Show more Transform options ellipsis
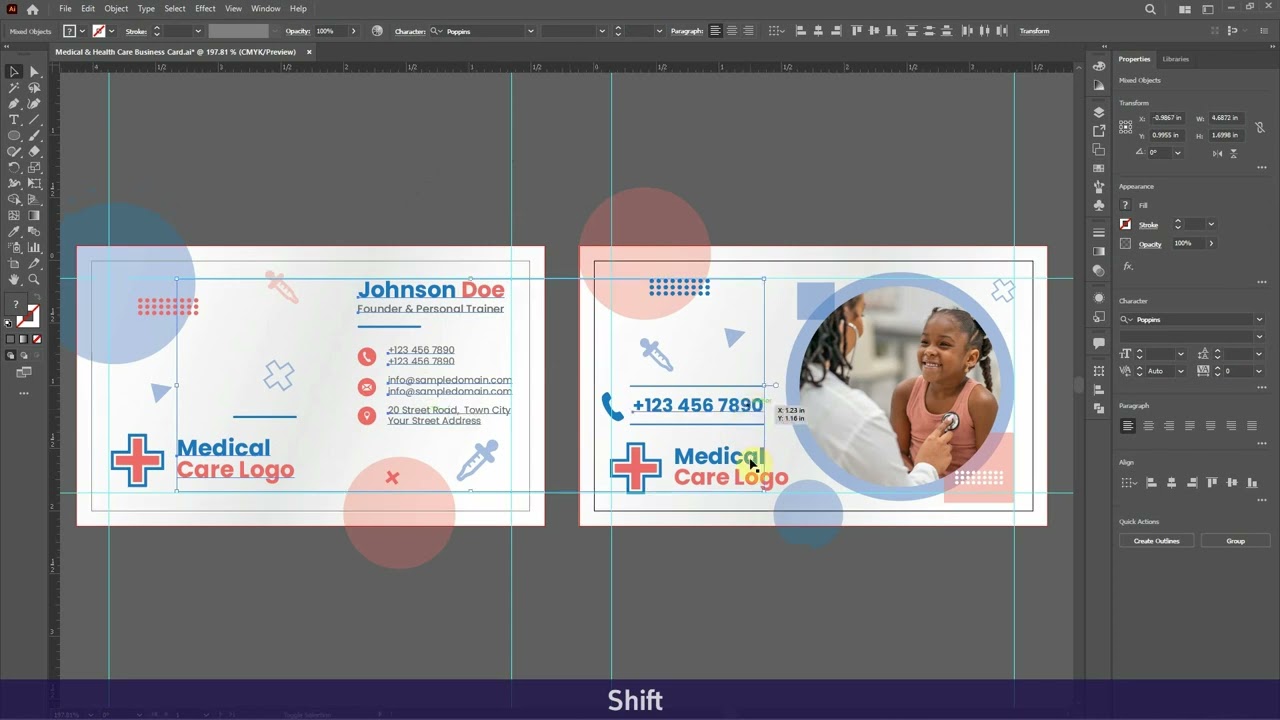This screenshot has width=1280, height=720. point(1262,167)
